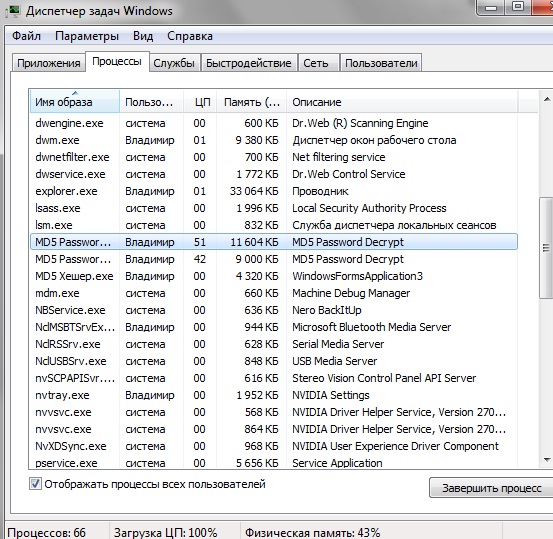Click the Task Manager title bar icon
553x539 pixels.
click(13, 11)
